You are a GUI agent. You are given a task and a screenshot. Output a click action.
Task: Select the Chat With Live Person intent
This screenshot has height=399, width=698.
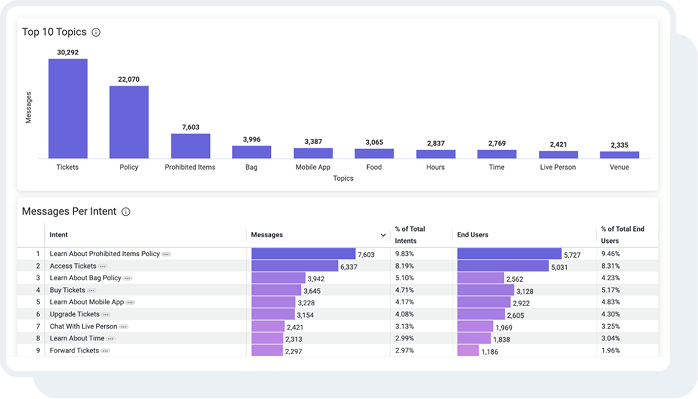[x=83, y=326]
